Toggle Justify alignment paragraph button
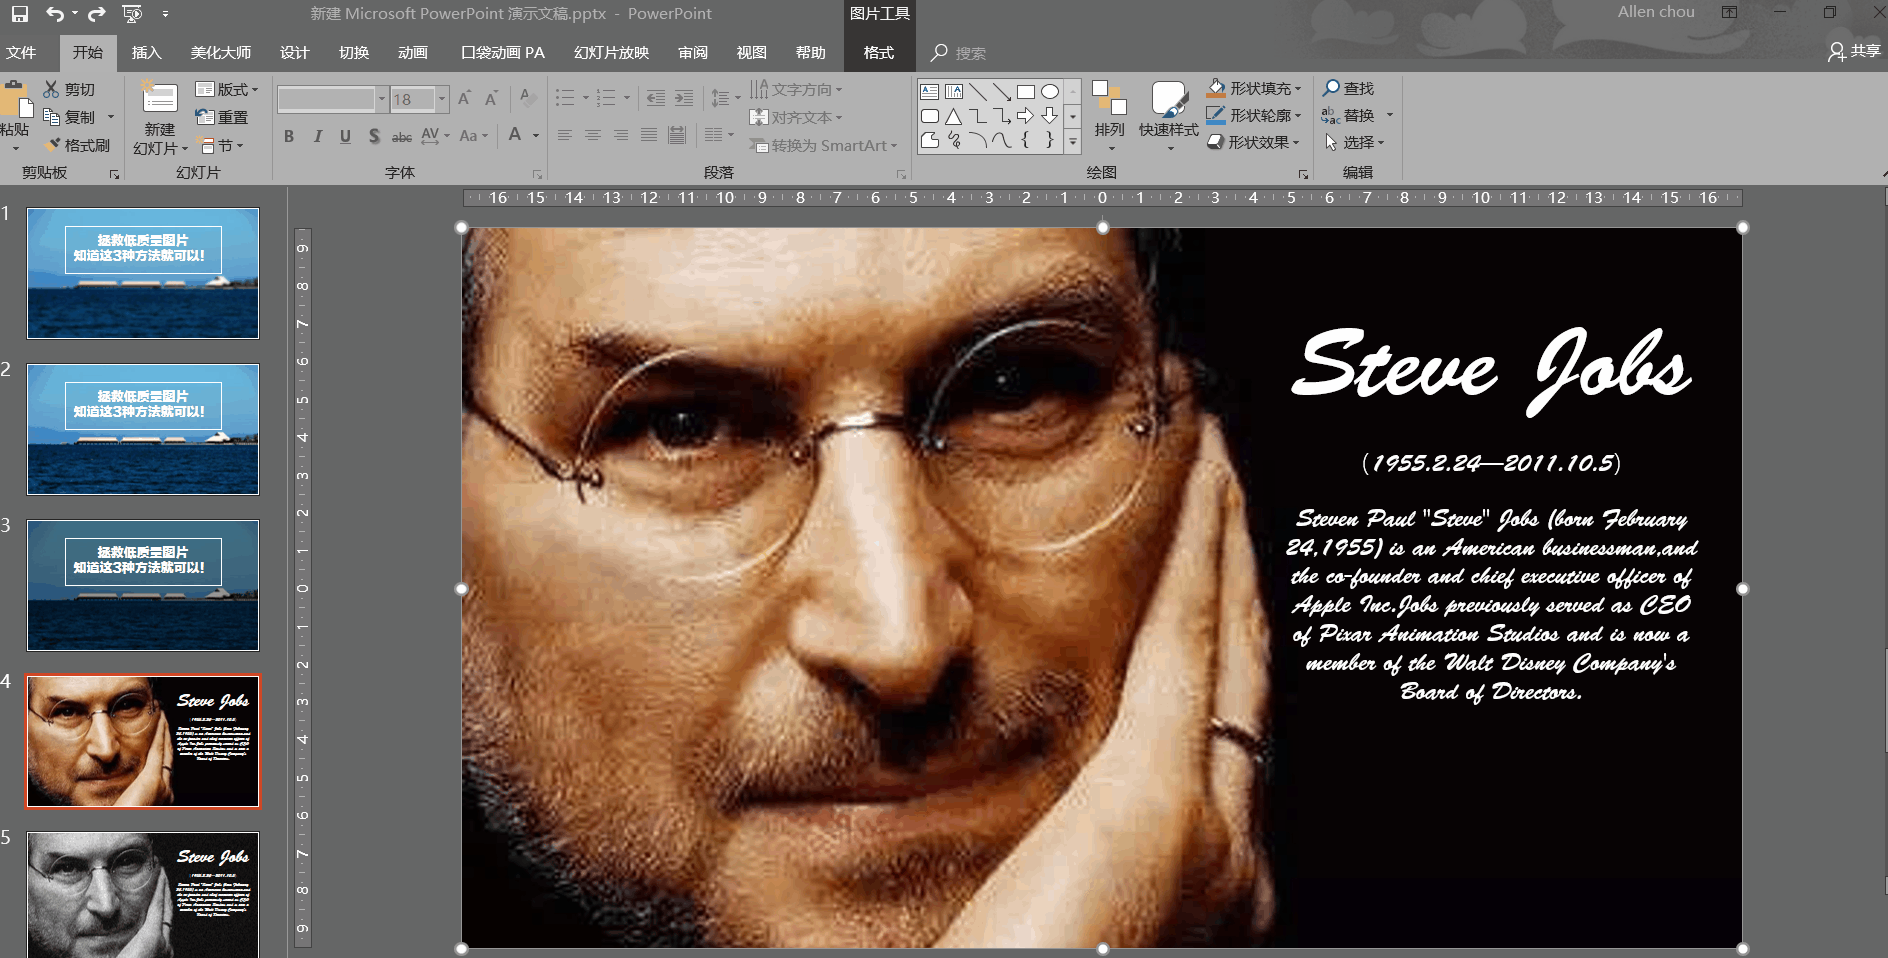Viewport: 1888px width, 958px height. tap(649, 135)
